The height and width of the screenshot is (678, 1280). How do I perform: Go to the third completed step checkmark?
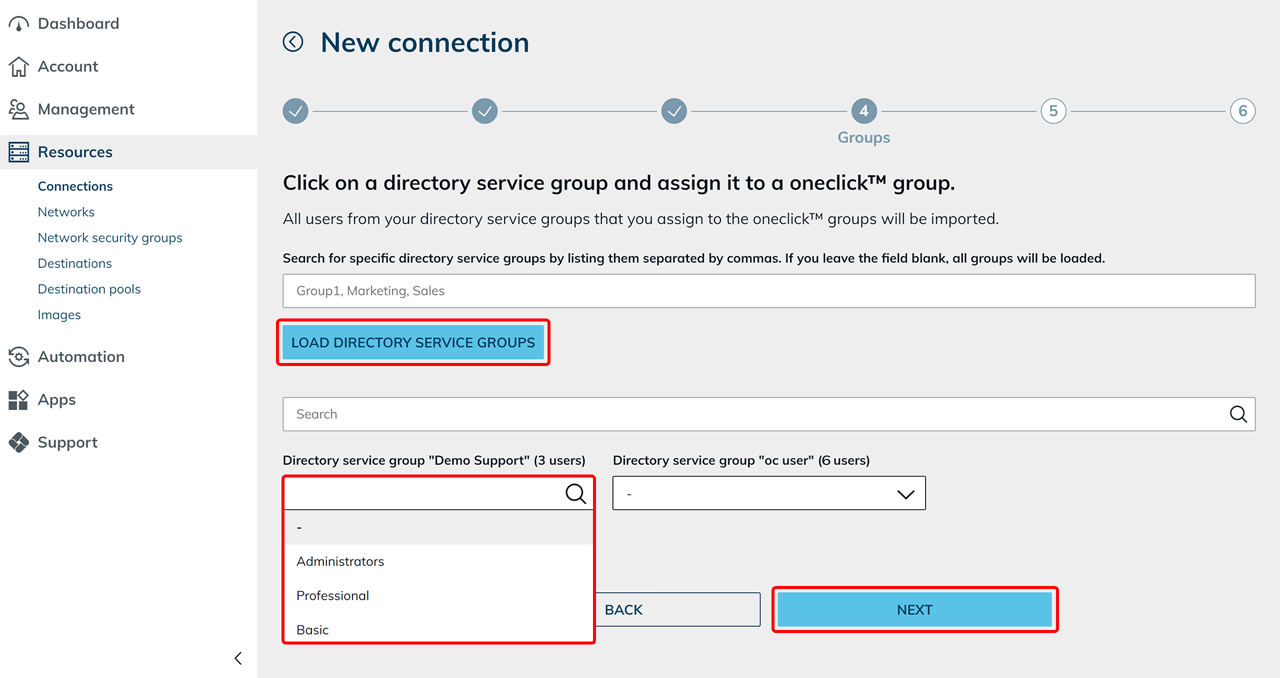click(674, 111)
